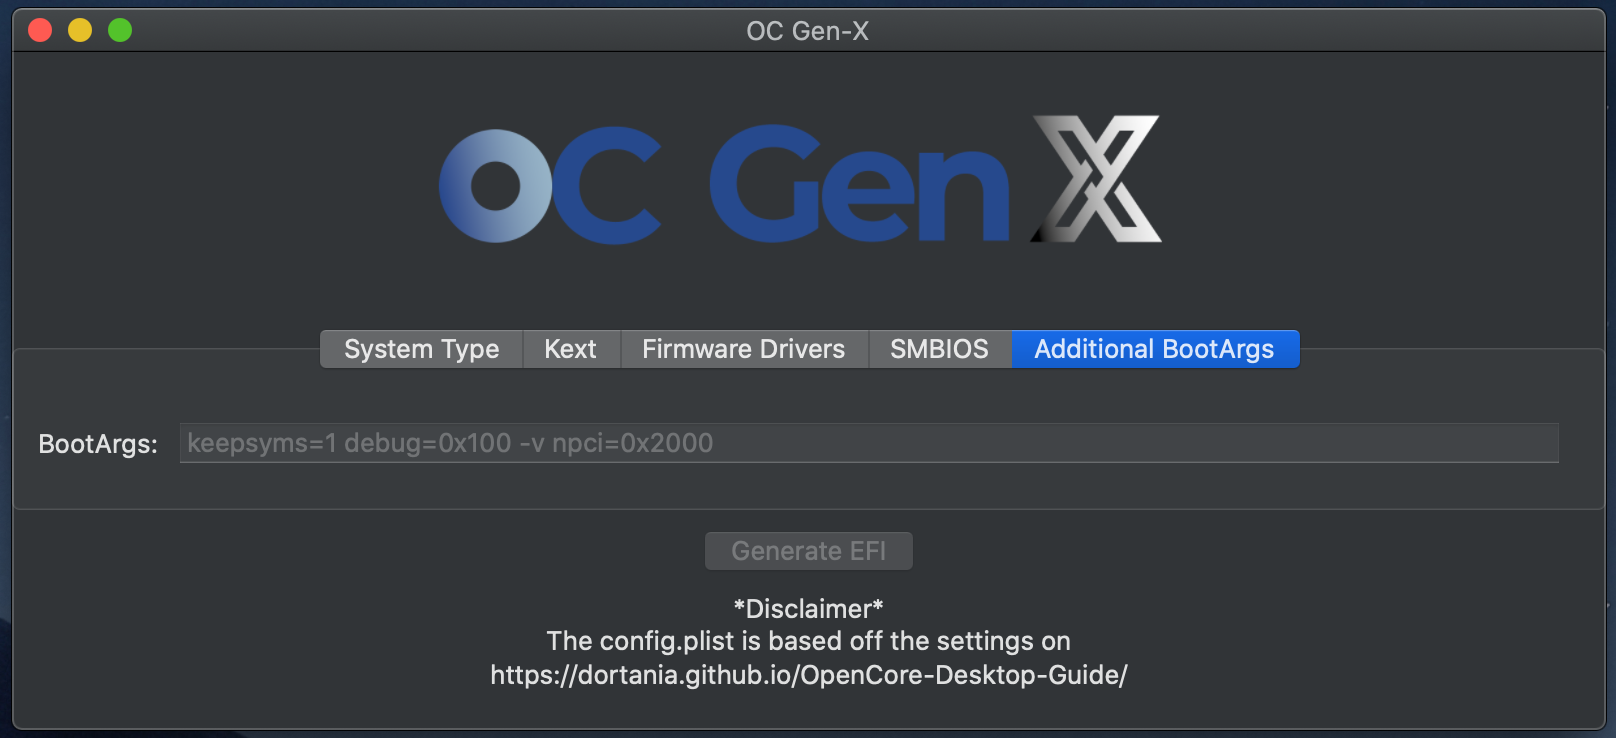Click the silver X logo emblem
1616x738 pixels.
tap(1097, 179)
